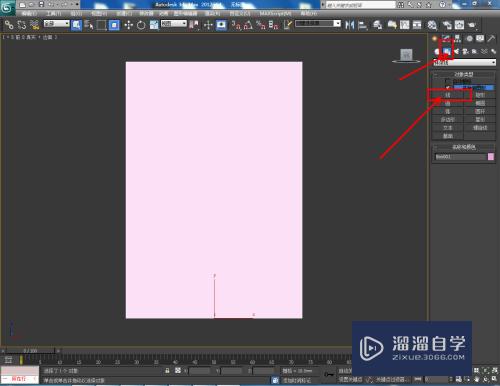Screen dimensions: 500x386
Task: Activate the Select and Move tool
Action: pos(128,25)
